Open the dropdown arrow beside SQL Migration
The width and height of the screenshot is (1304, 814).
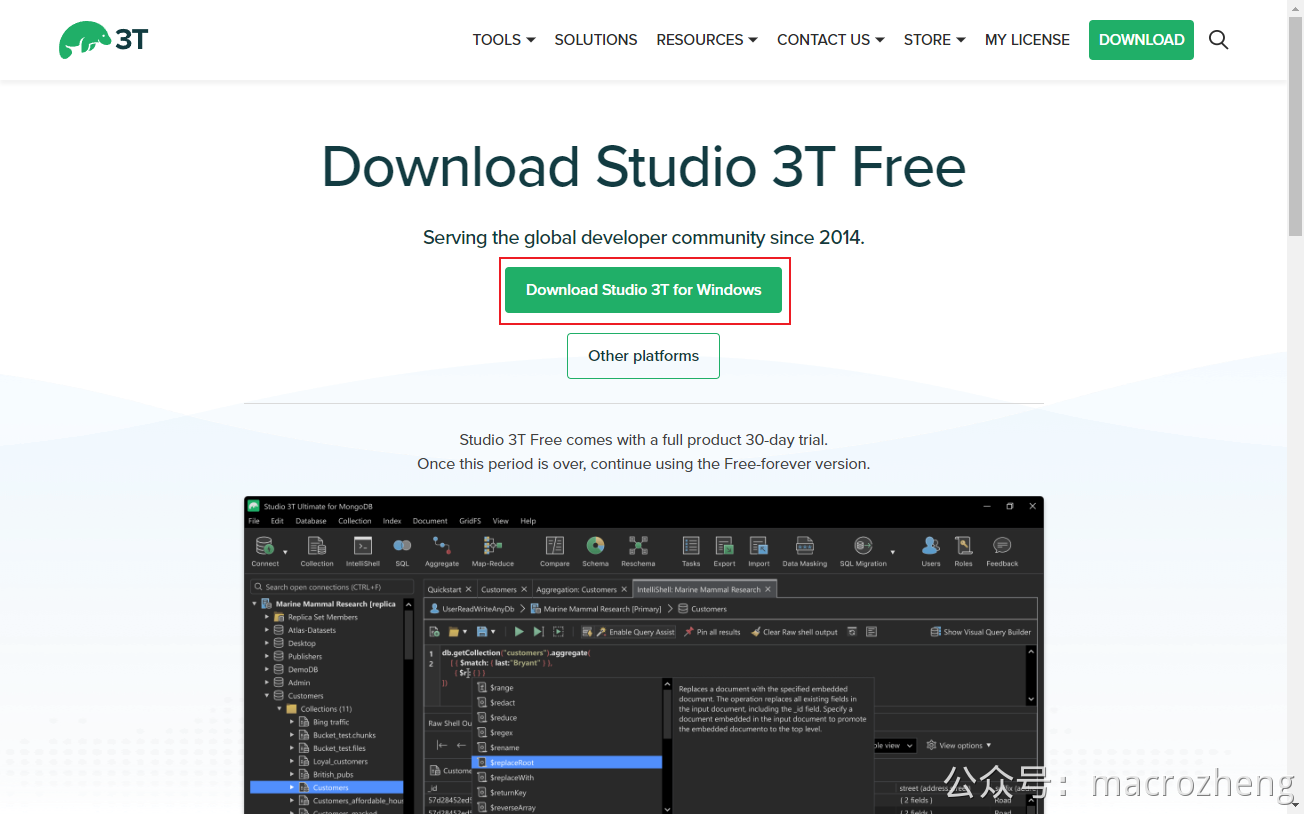[893, 552]
